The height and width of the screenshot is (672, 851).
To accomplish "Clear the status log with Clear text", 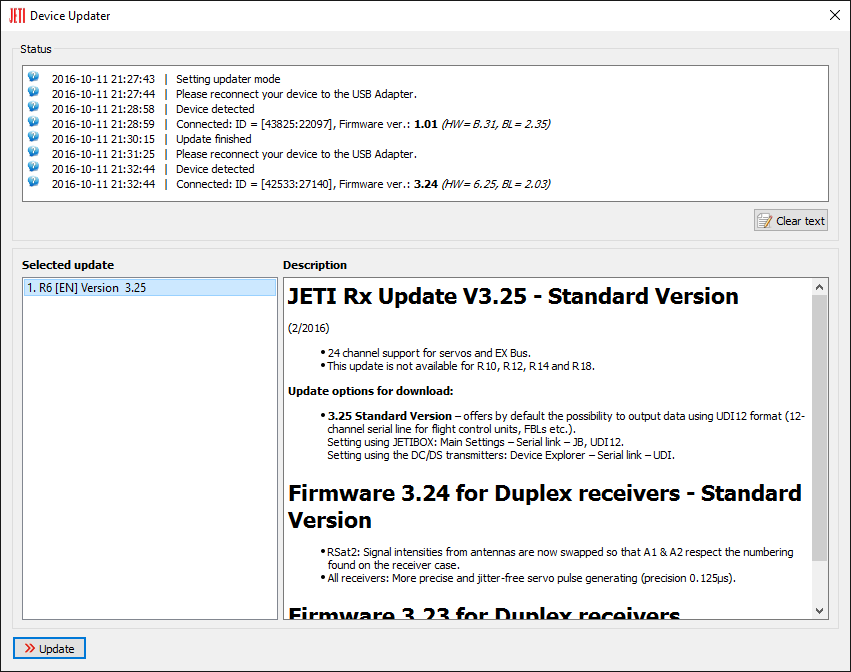I will point(791,220).
